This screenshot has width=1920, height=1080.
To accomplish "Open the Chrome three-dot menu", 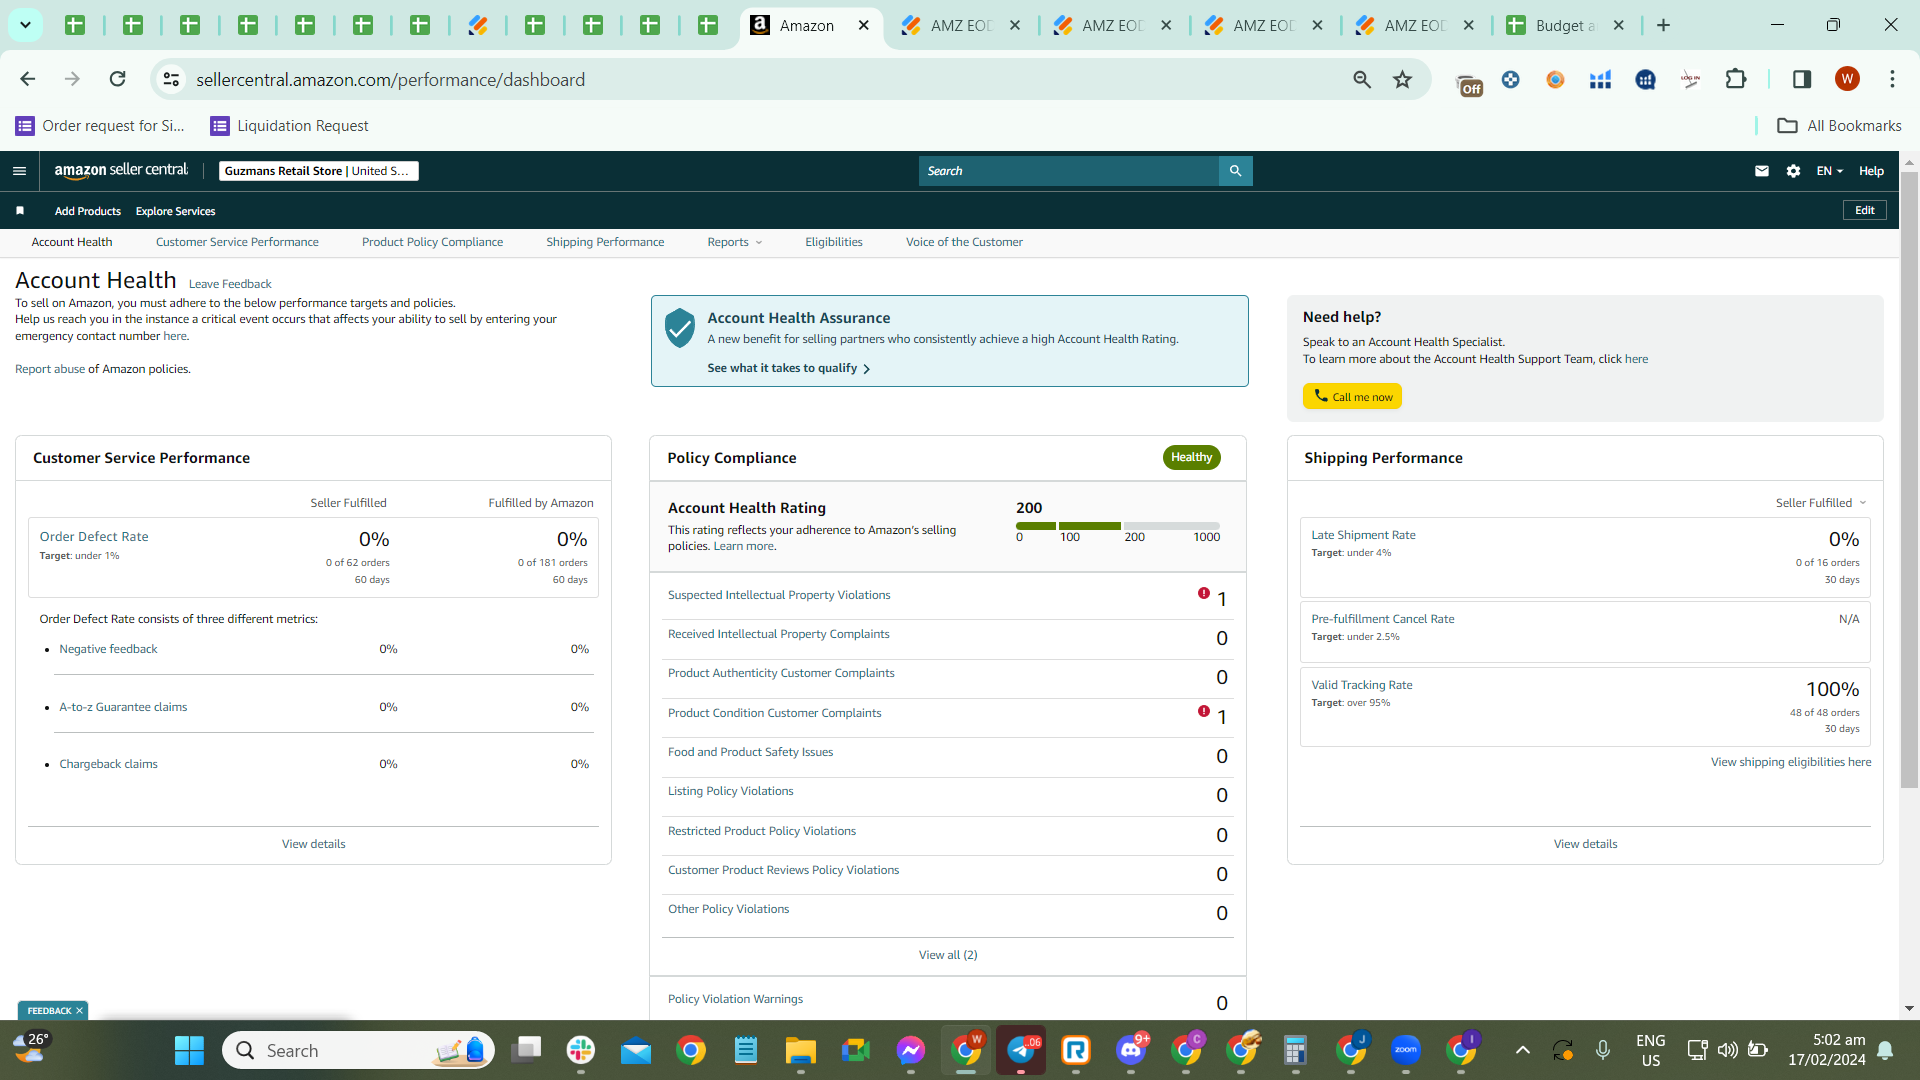I will 1892,79.
